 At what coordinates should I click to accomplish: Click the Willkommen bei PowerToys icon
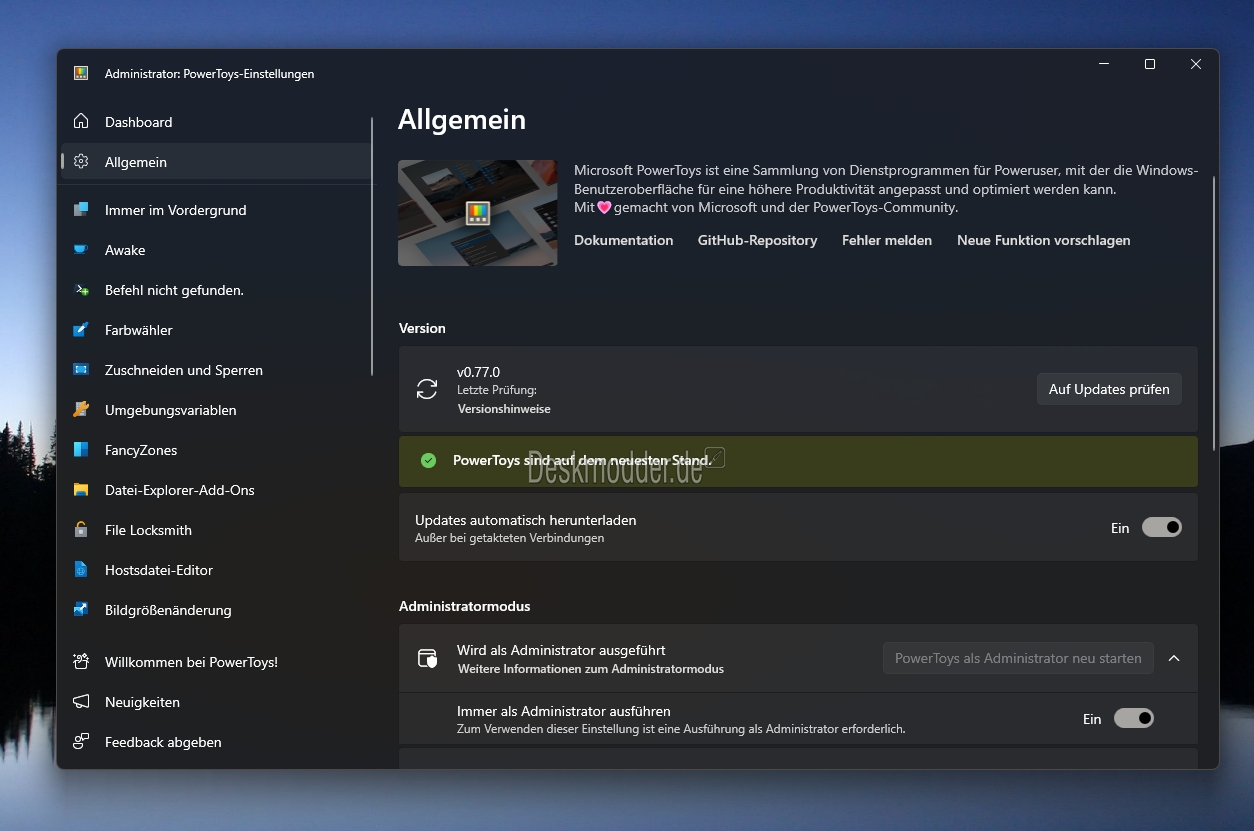coord(81,662)
